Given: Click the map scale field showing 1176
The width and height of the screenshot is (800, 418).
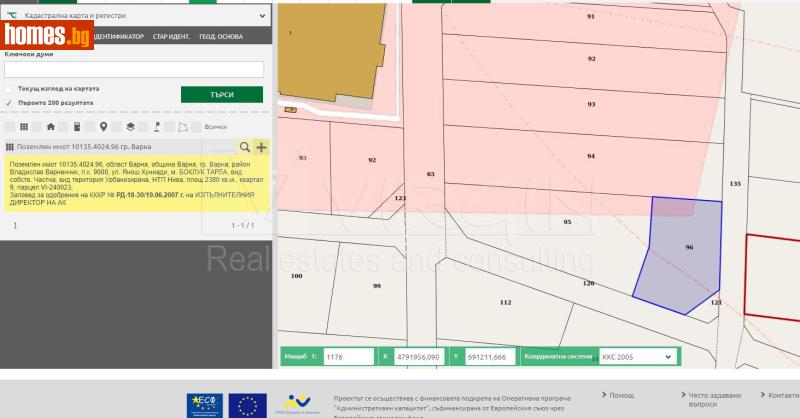Looking at the screenshot, I should [x=349, y=357].
